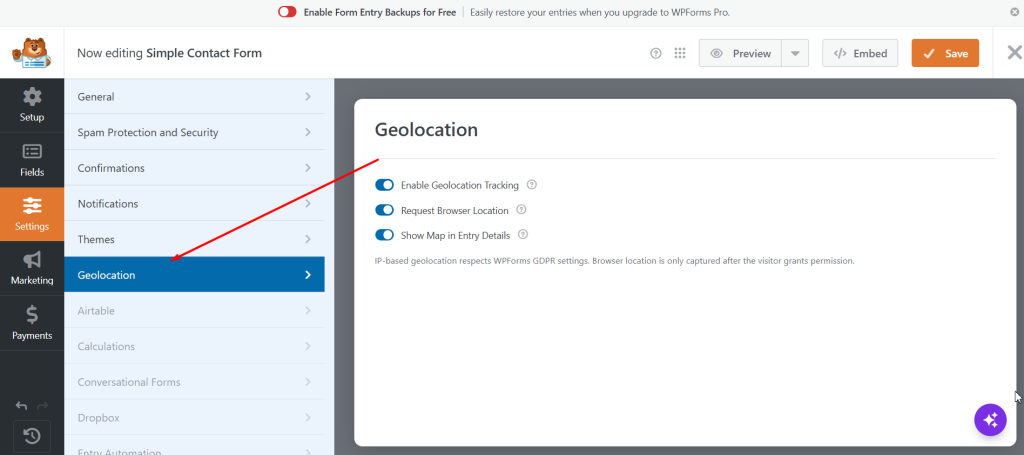
Task: Save the form with Save button
Action: click(x=945, y=54)
